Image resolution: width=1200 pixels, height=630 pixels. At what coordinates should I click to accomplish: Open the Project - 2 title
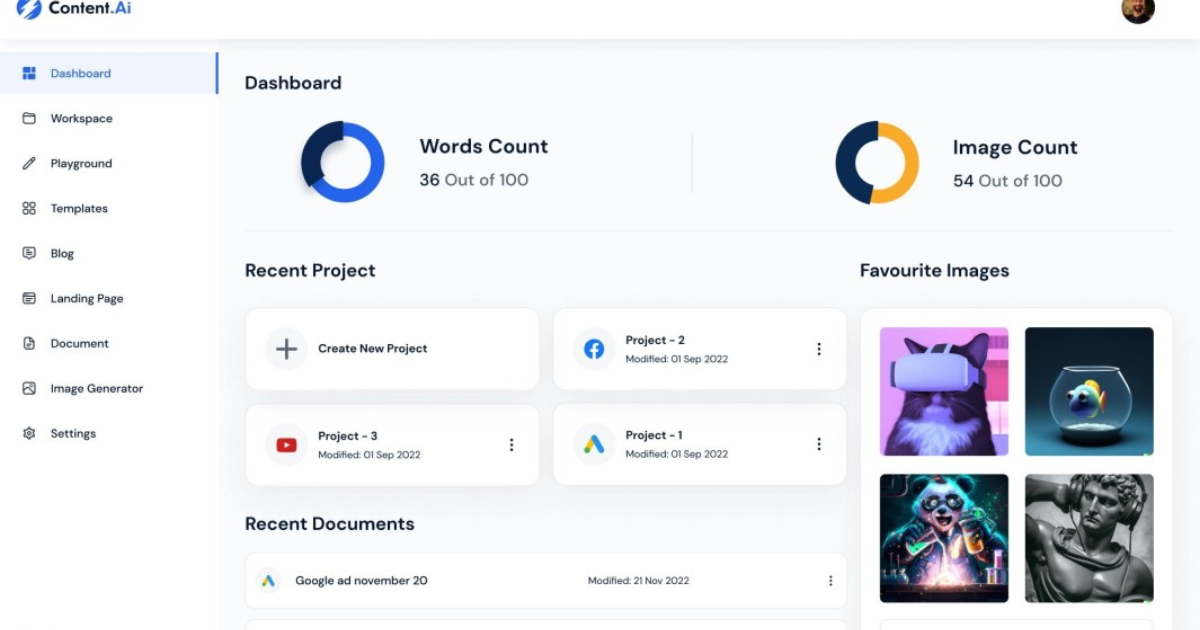pos(655,340)
